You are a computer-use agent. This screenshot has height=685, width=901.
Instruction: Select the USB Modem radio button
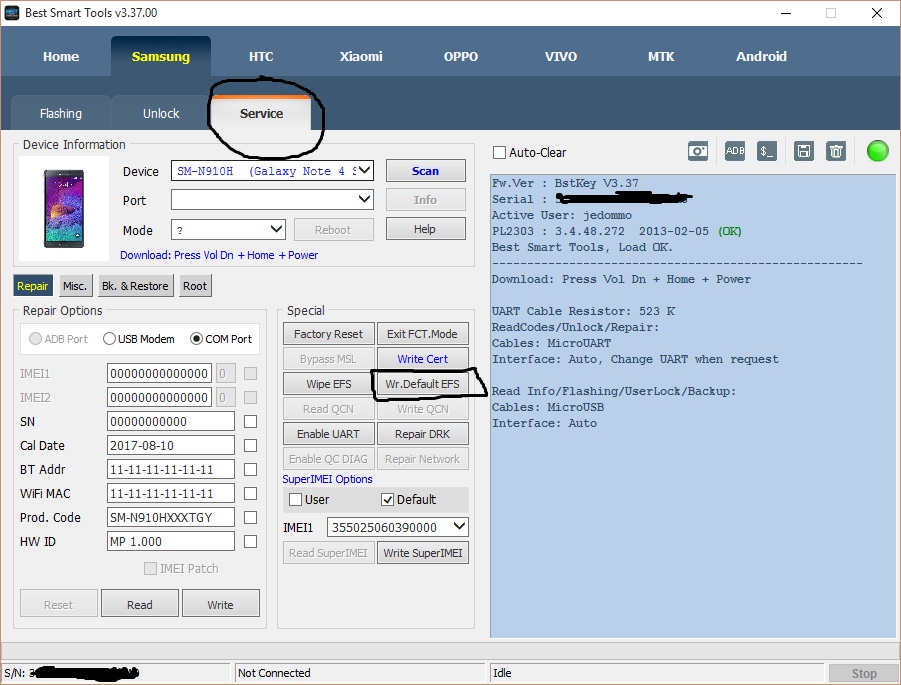pyautogui.click(x=109, y=339)
